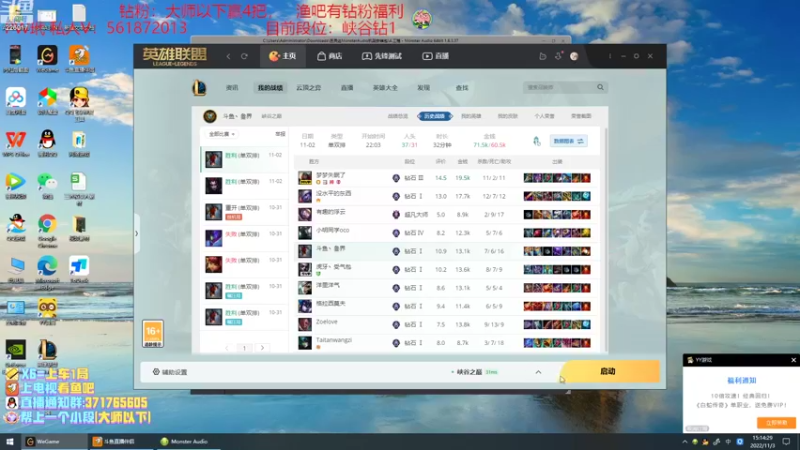
Task: Switch to the 历史战绩 match history tab
Action: 435,116
